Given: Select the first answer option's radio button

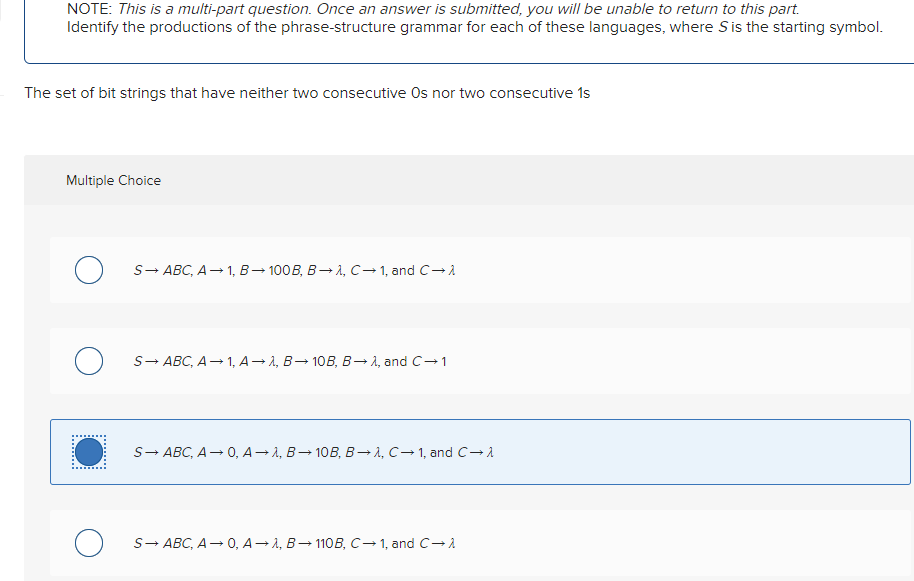Looking at the screenshot, I should (x=88, y=269).
